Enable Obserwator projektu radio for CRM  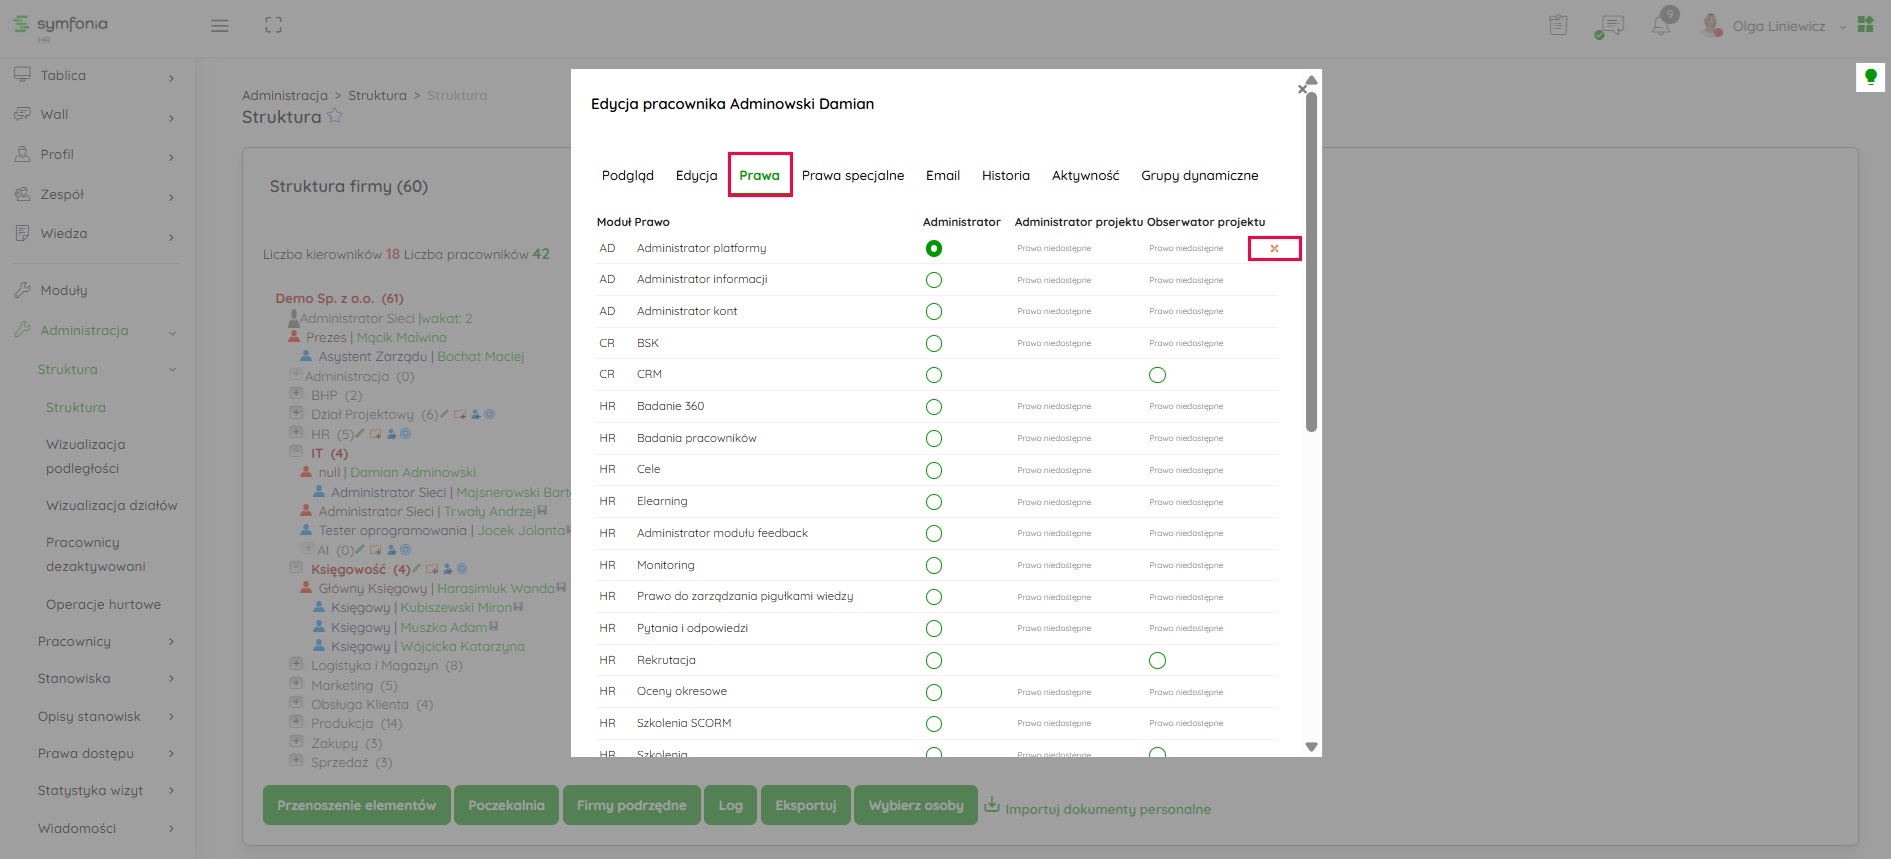1157,375
